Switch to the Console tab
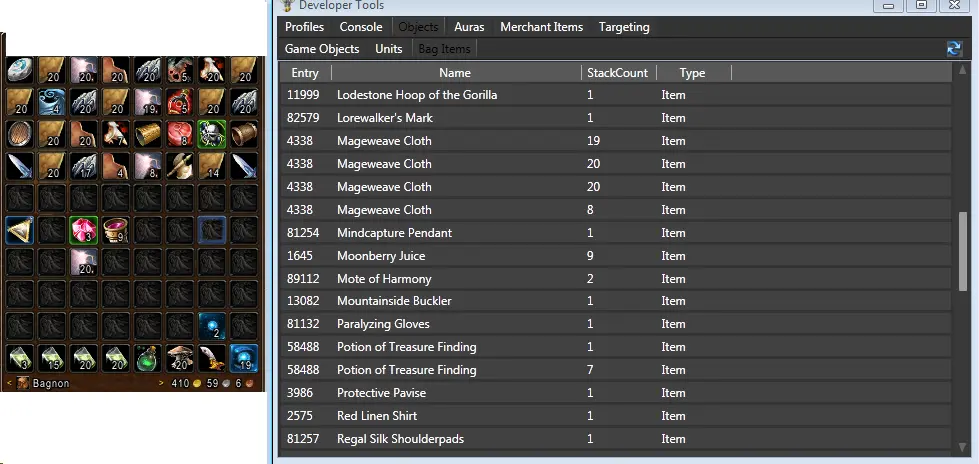The image size is (979, 464). pyautogui.click(x=361, y=27)
